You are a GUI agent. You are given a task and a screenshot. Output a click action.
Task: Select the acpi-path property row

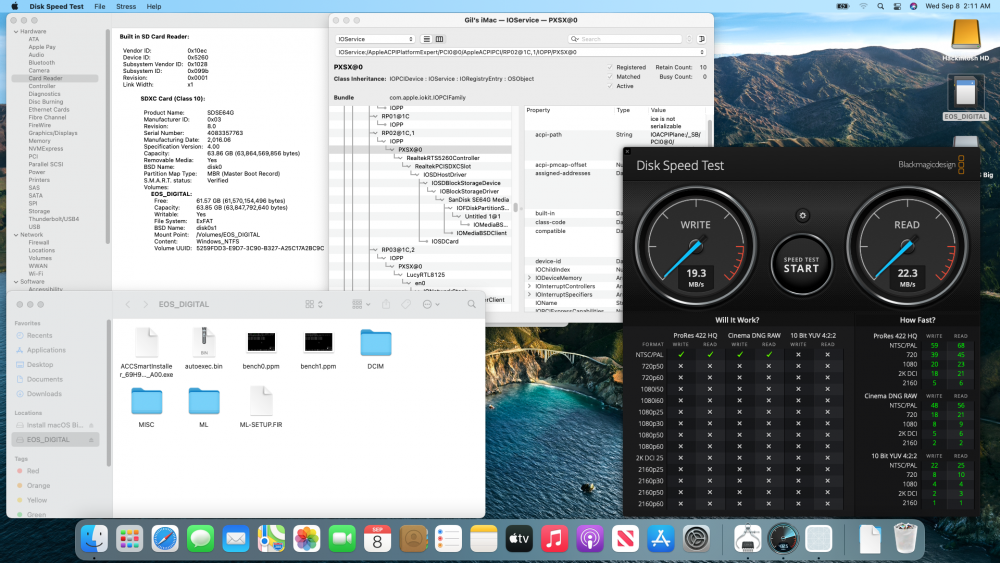pos(615,135)
